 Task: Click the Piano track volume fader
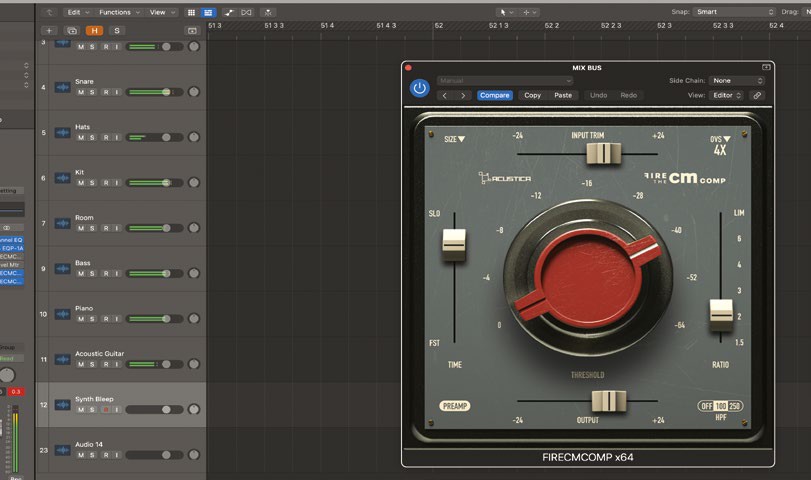(x=166, y=319)
